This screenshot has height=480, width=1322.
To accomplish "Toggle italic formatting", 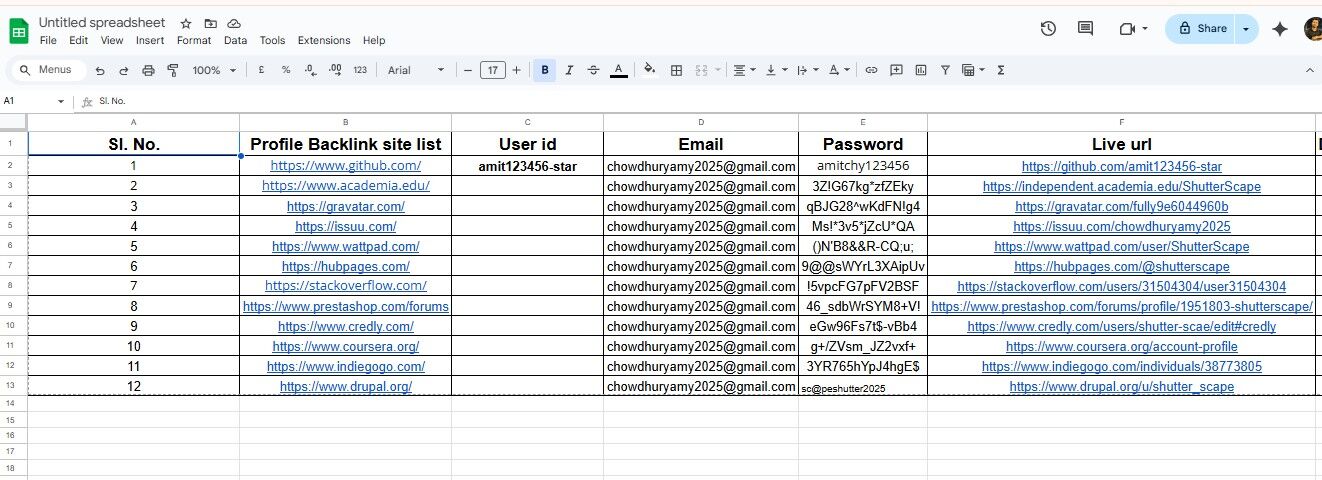I will click(x=569, y=70).
